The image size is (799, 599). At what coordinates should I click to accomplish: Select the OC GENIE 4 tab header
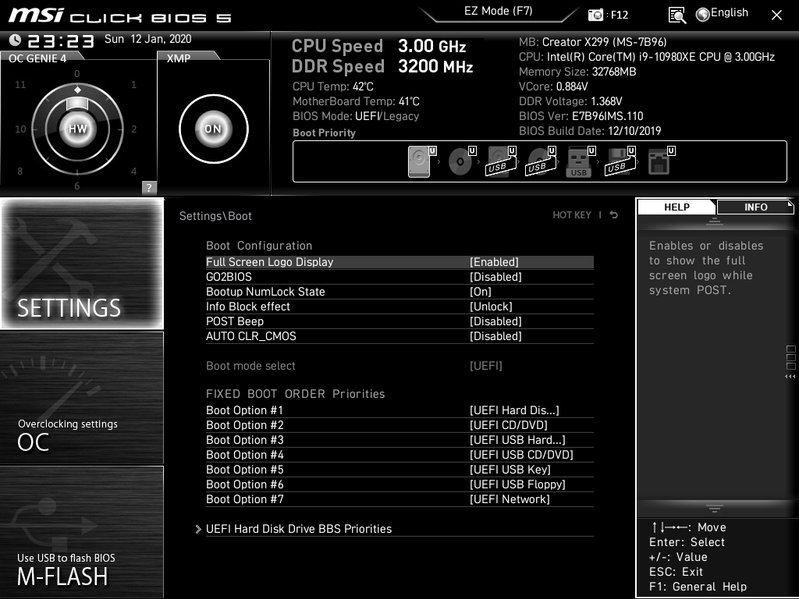click(x=37, y=58)
